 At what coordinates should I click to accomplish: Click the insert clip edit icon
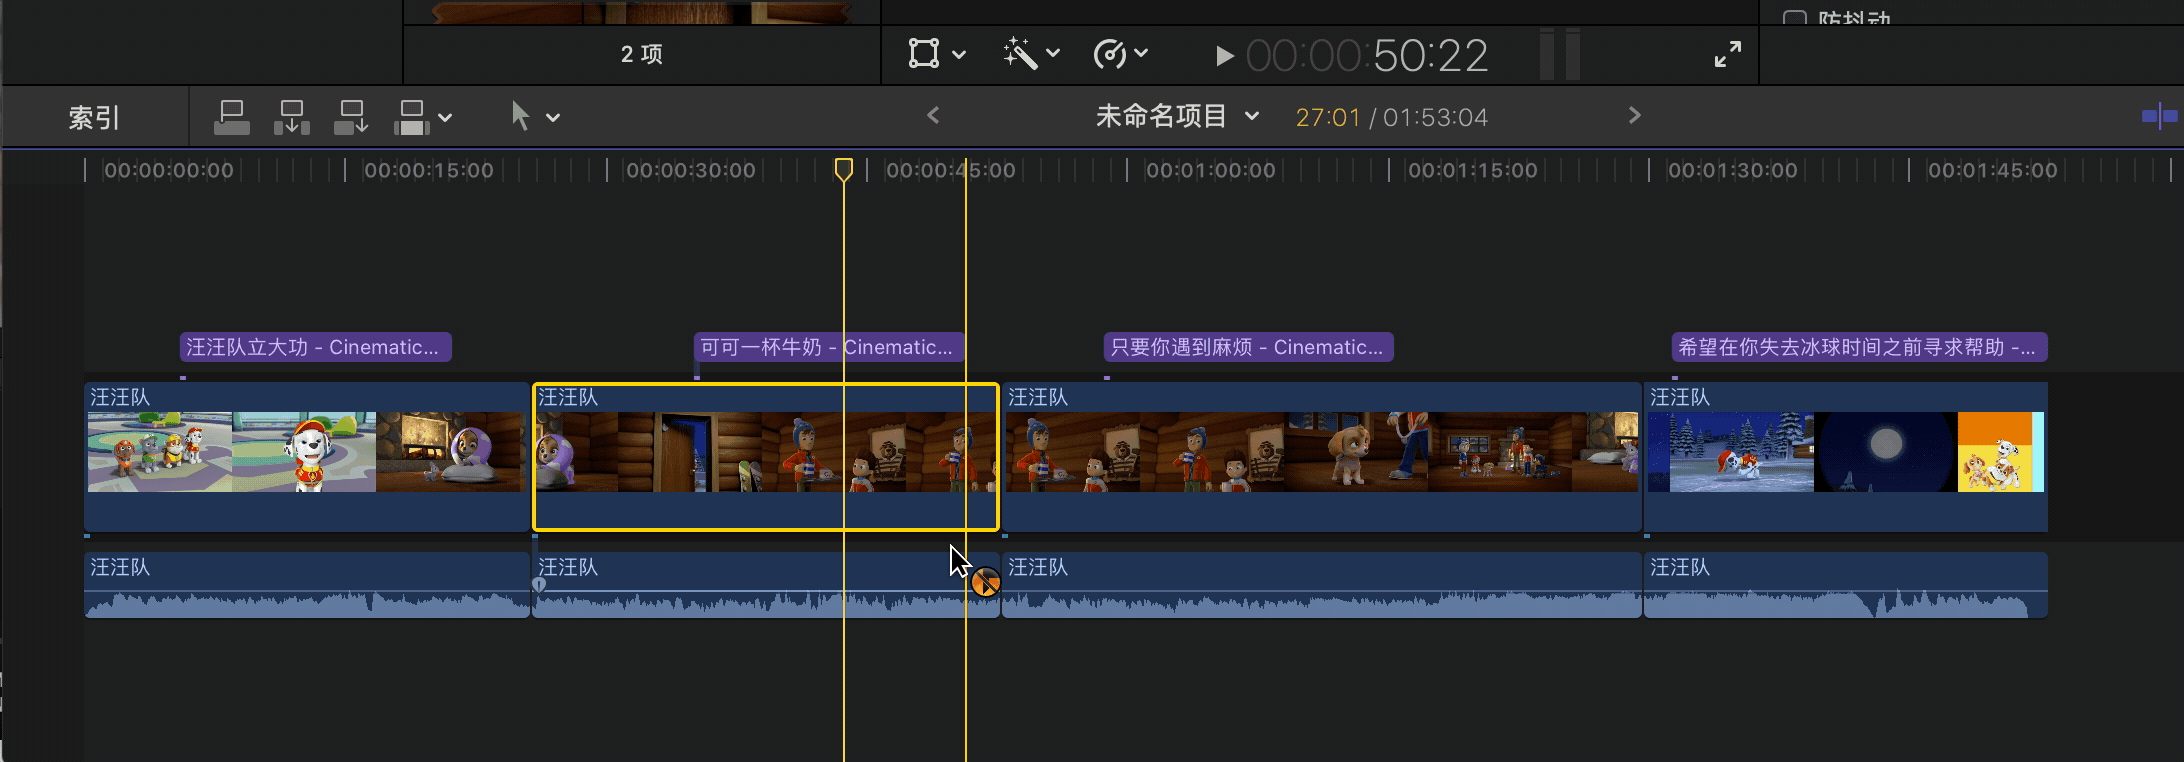(292, 117)
